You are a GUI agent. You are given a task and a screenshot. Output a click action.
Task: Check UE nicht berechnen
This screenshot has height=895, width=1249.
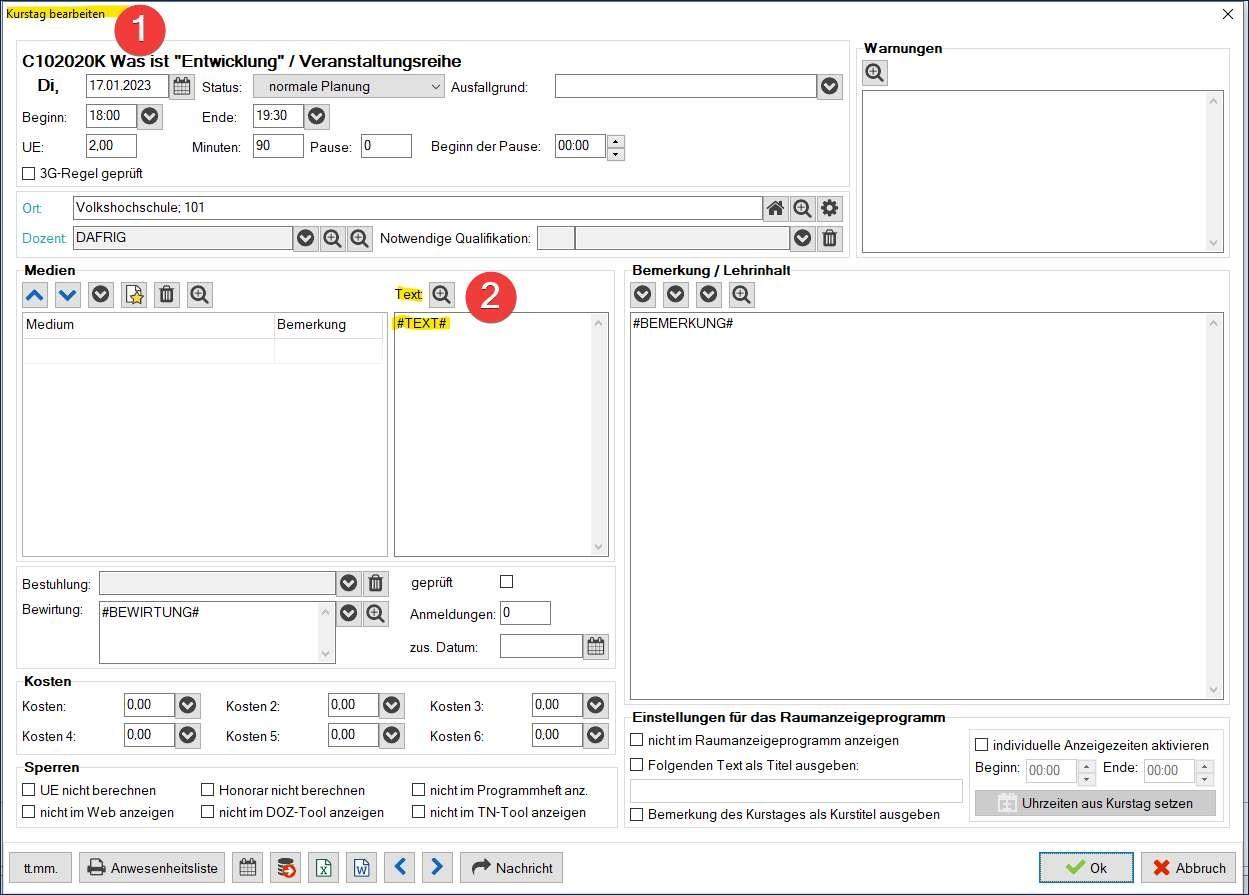(29, 790)
